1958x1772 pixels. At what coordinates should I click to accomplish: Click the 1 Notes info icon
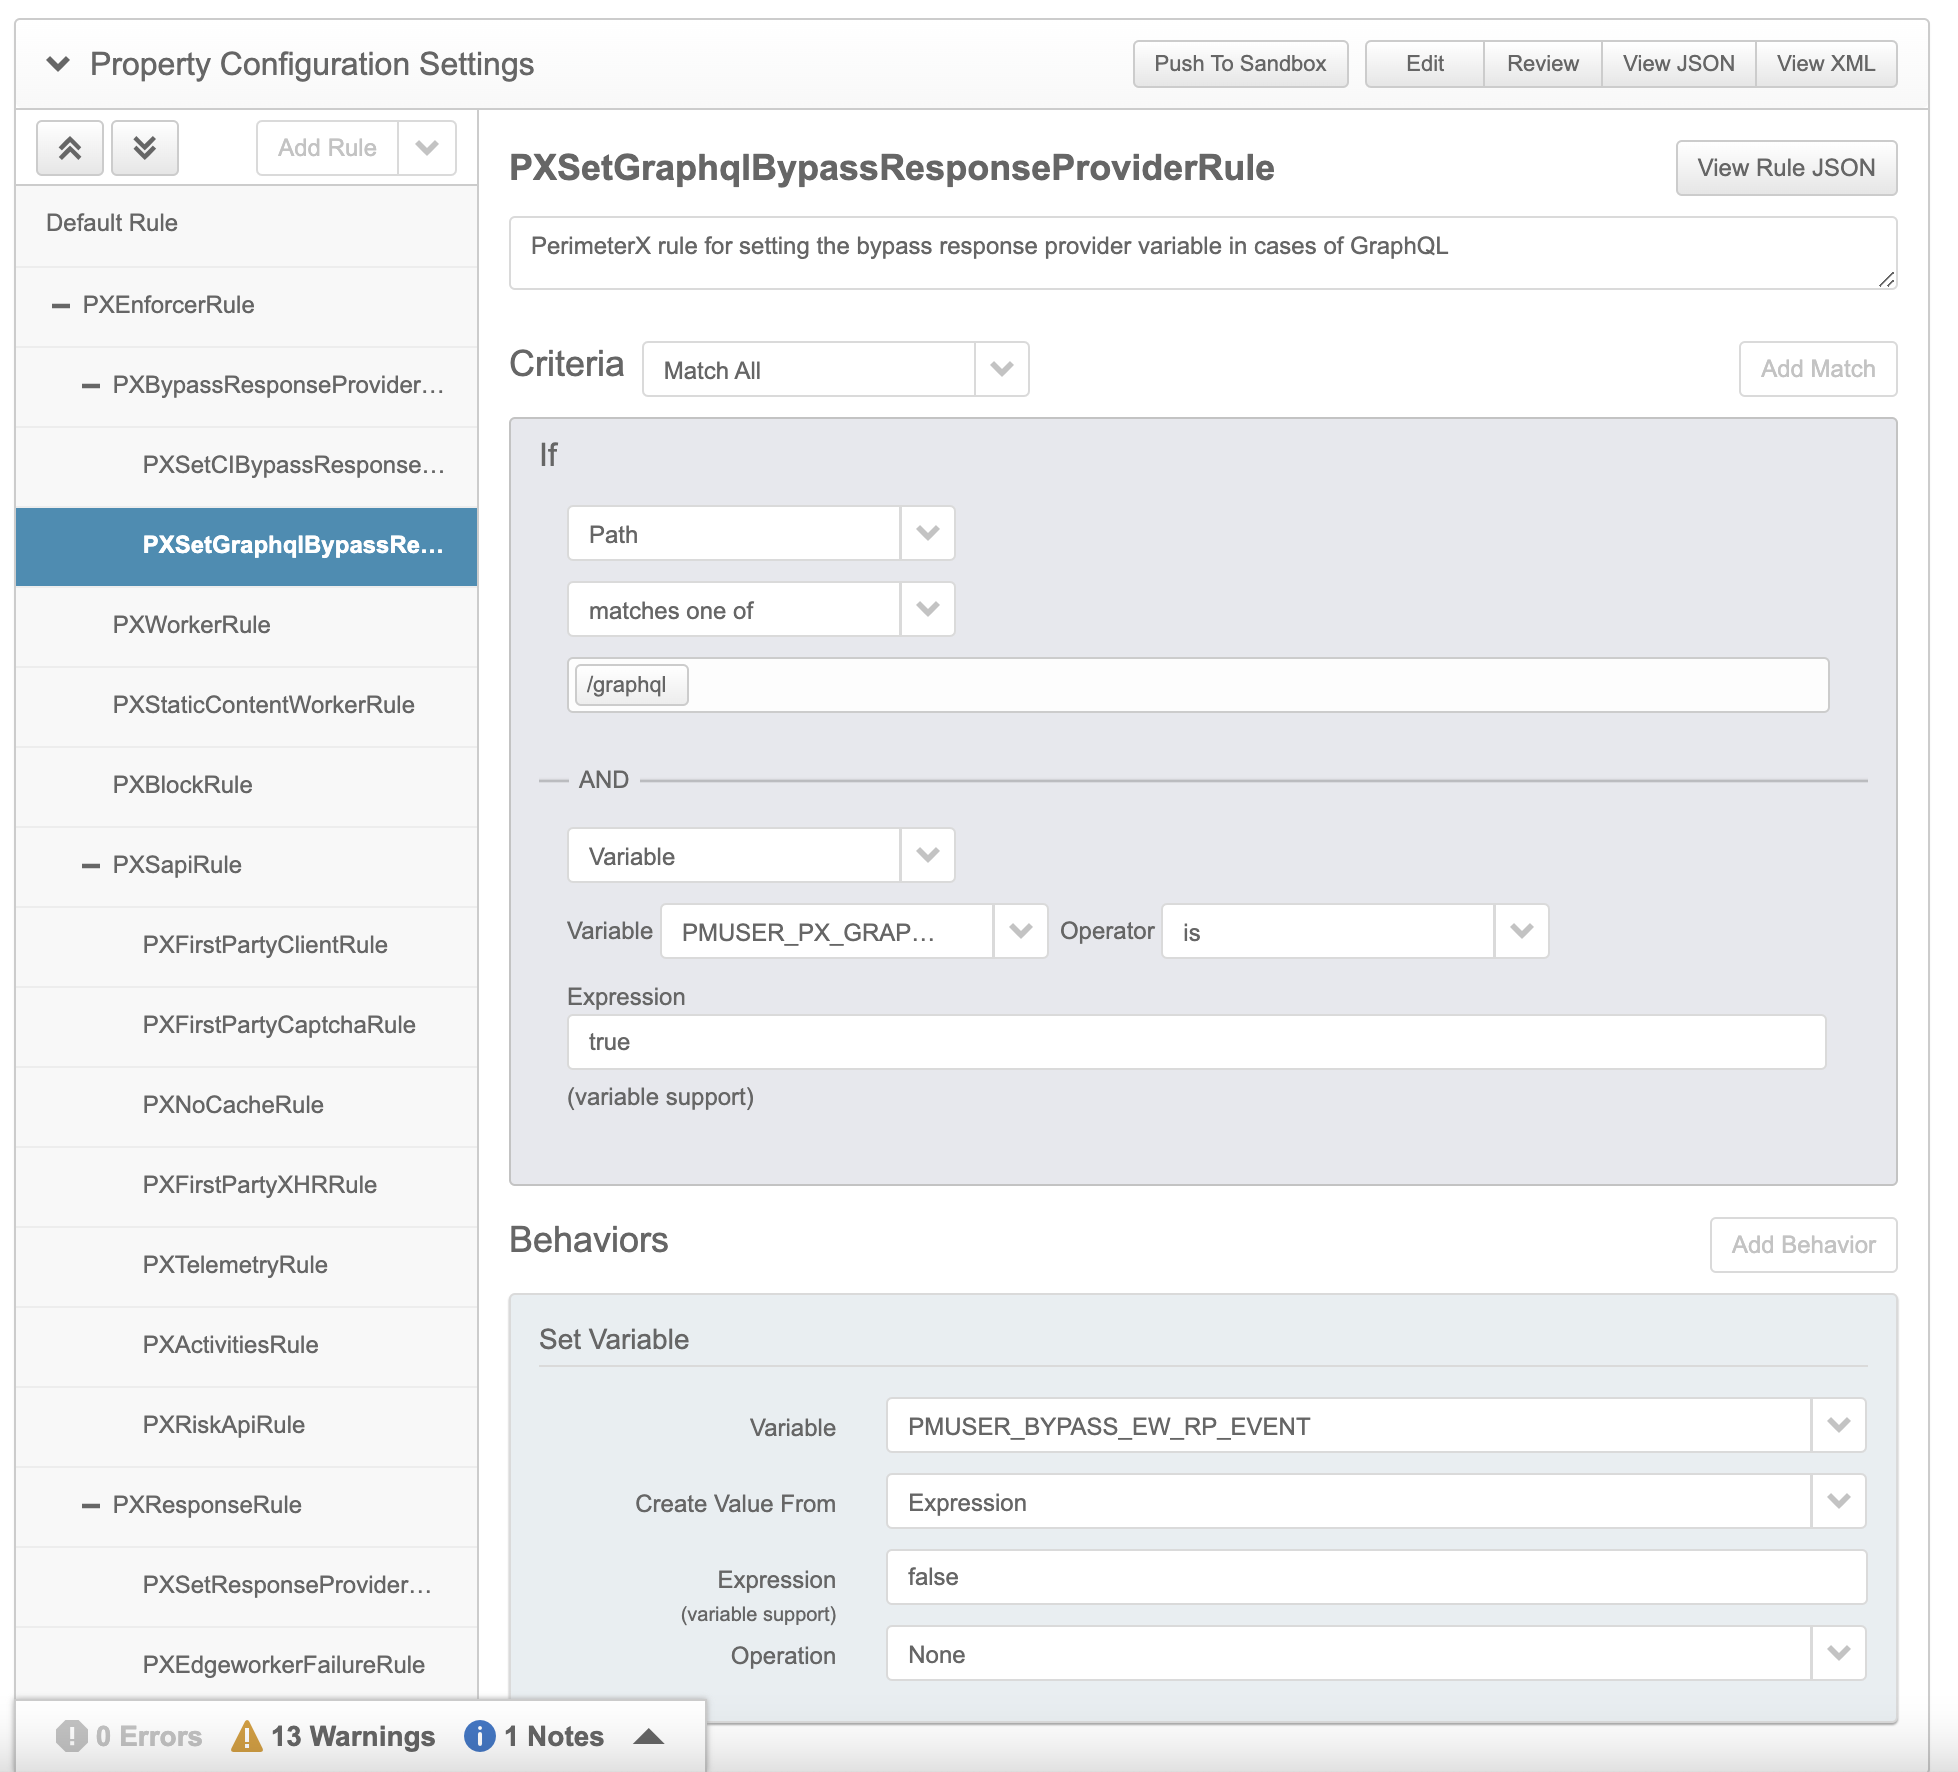pos(479,1736)
